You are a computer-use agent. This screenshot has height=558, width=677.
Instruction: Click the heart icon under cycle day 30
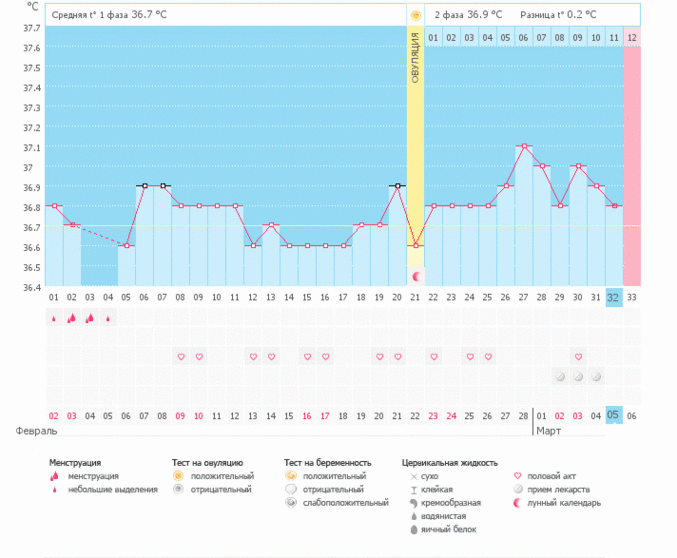click(x=578, y=357)
